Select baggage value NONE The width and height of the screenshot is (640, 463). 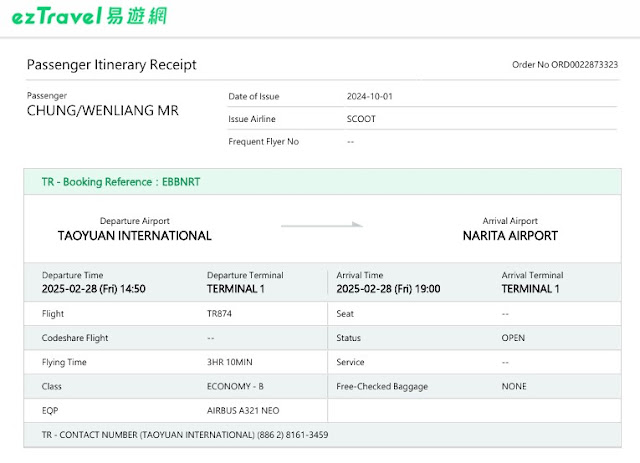click(514, 386)
